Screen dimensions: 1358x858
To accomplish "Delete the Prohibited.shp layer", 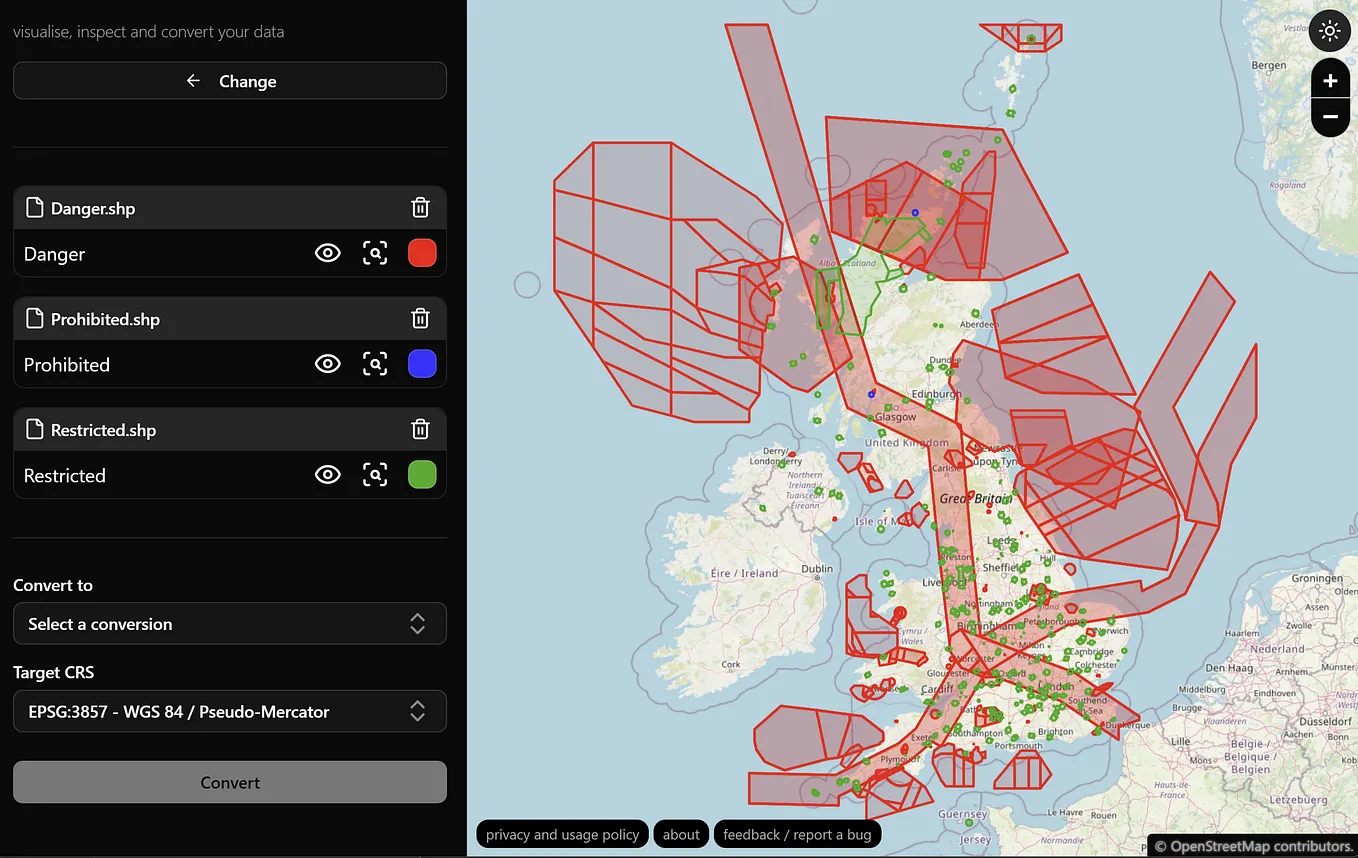I will pyautogui.click(x=420, y=318).
